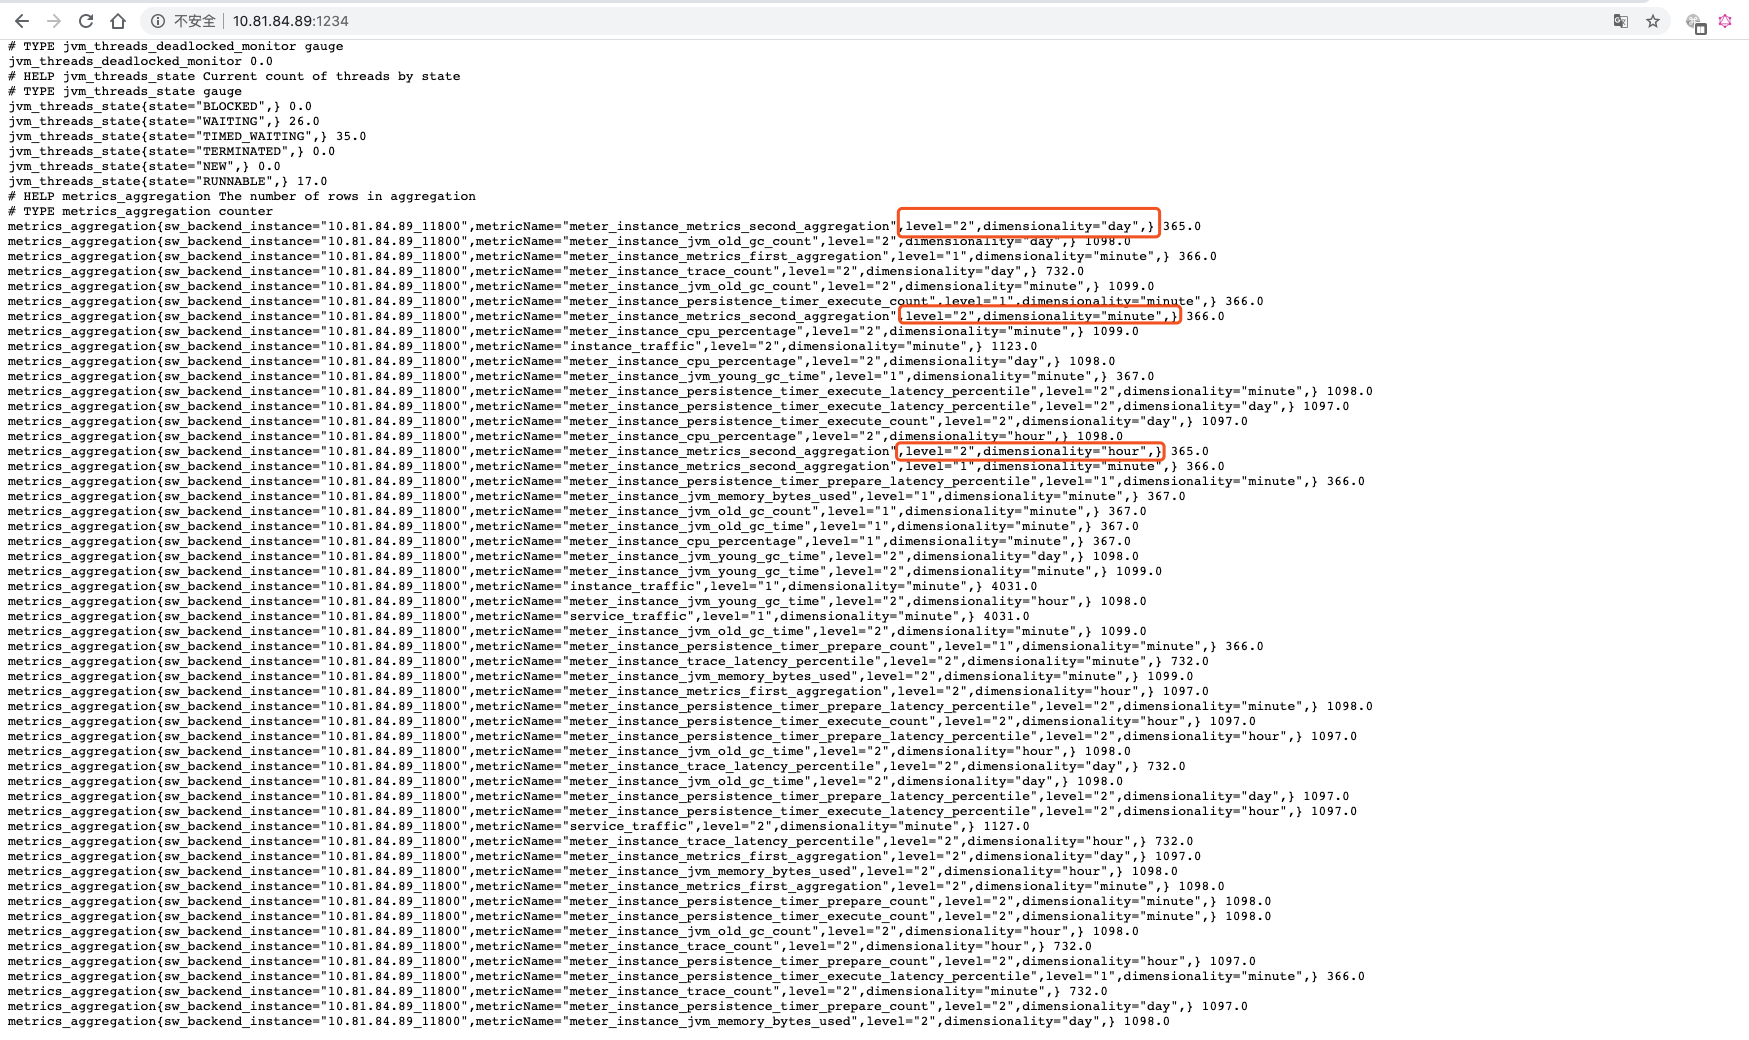Click the '# TYPE jvm_threads_deadlocked_monitor gauge' line
Image resolution: width=1749 pixels, height=1040 pixels.
[176, 46]
